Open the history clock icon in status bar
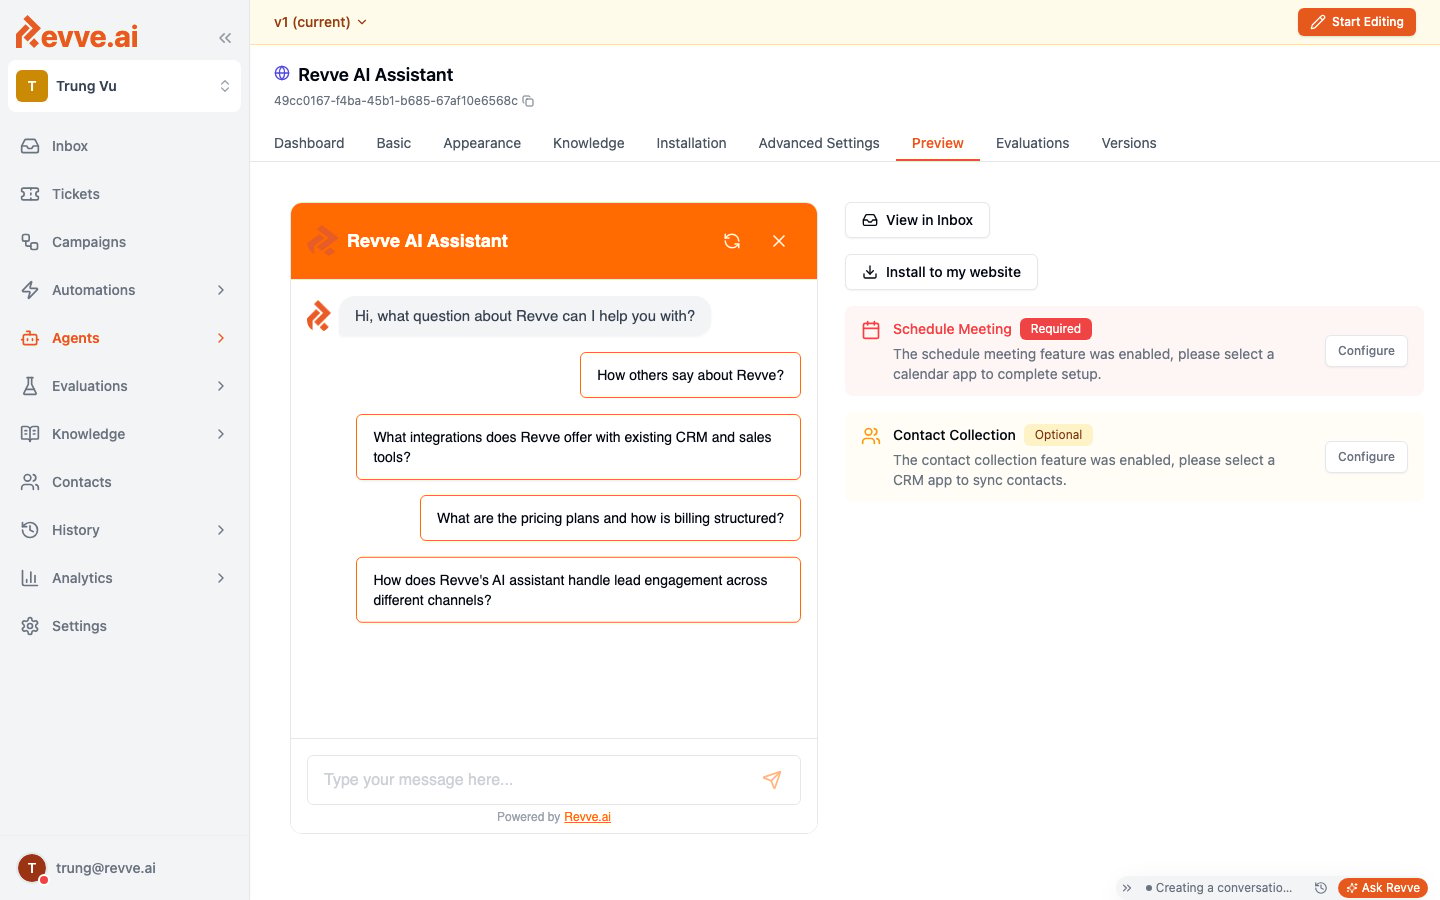The height and width of the screenshot is (900, 1440). (1320, 888)
